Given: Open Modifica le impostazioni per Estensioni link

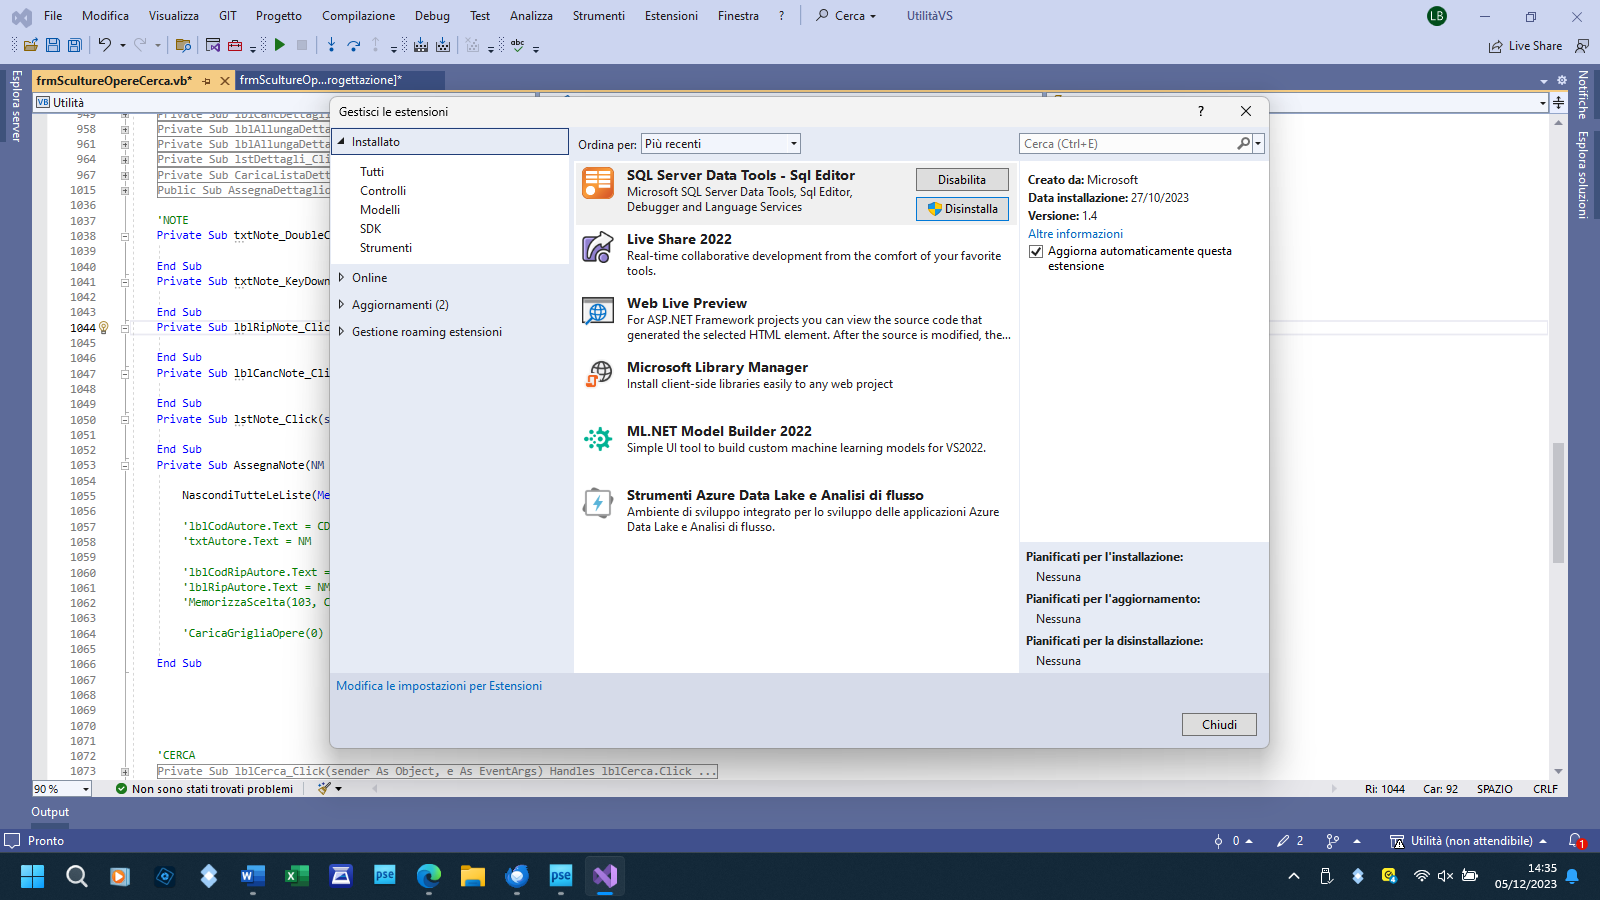Looking at the screenshot, I should [x=439, y=686].
